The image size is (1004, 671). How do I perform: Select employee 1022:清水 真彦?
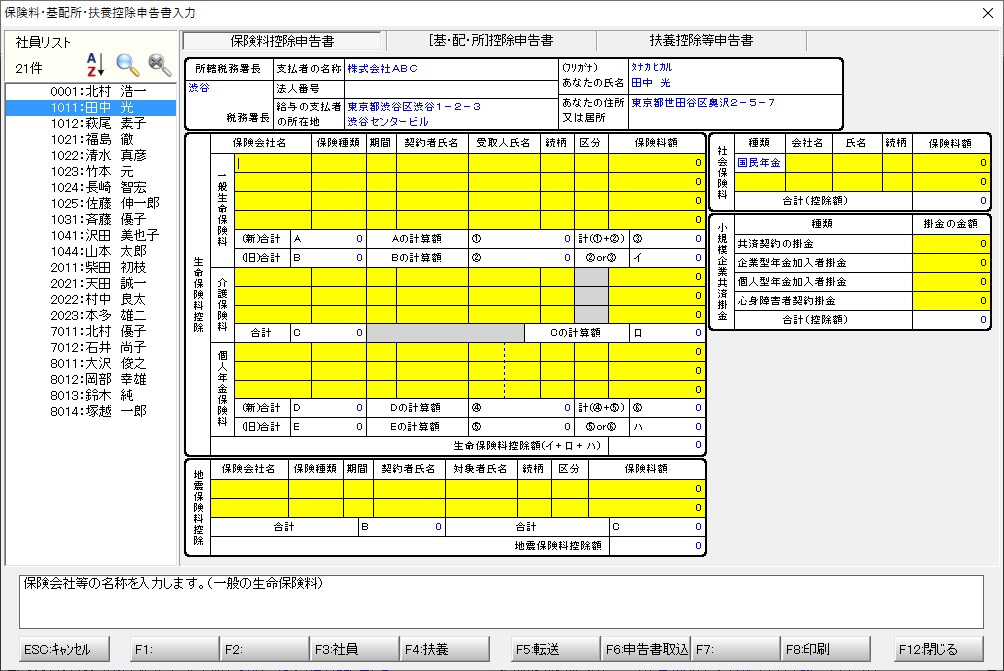(91, 156)
